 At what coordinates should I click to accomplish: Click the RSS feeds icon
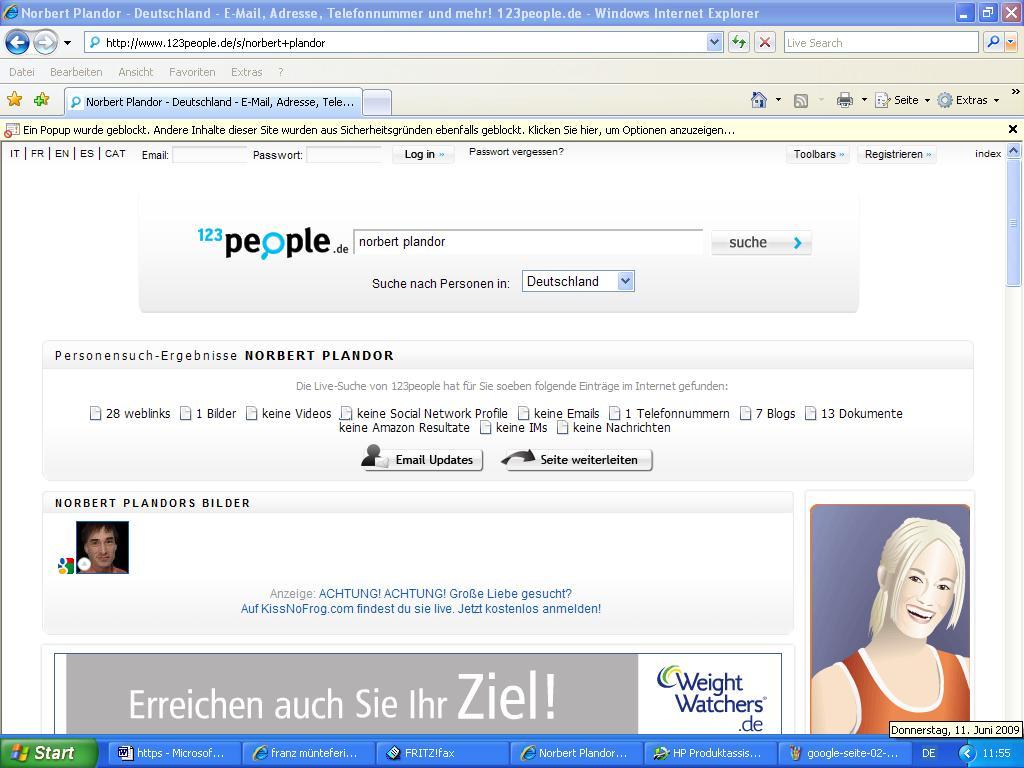[801, 101]
